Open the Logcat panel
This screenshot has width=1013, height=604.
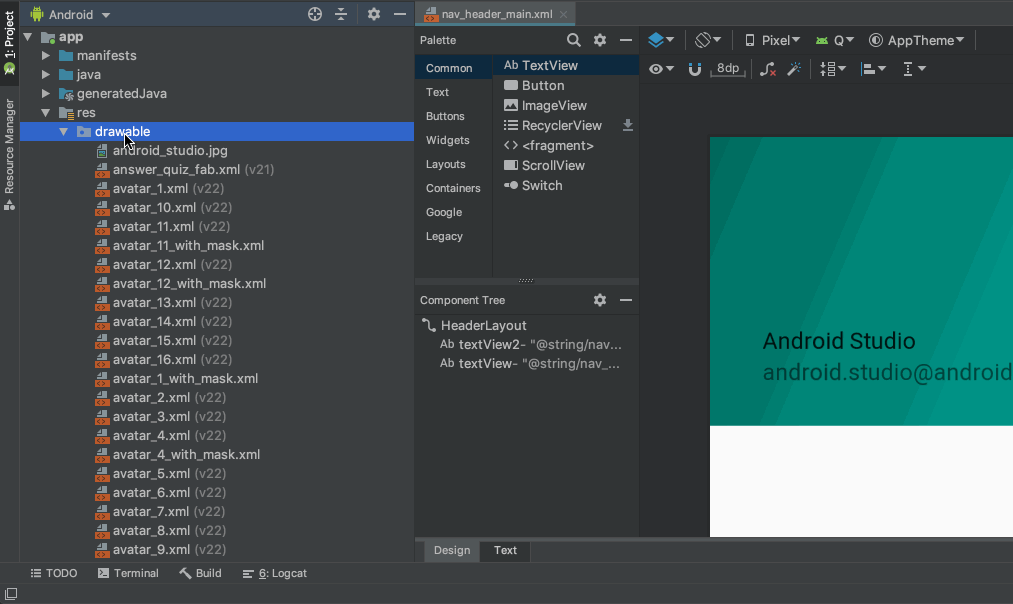274,573
